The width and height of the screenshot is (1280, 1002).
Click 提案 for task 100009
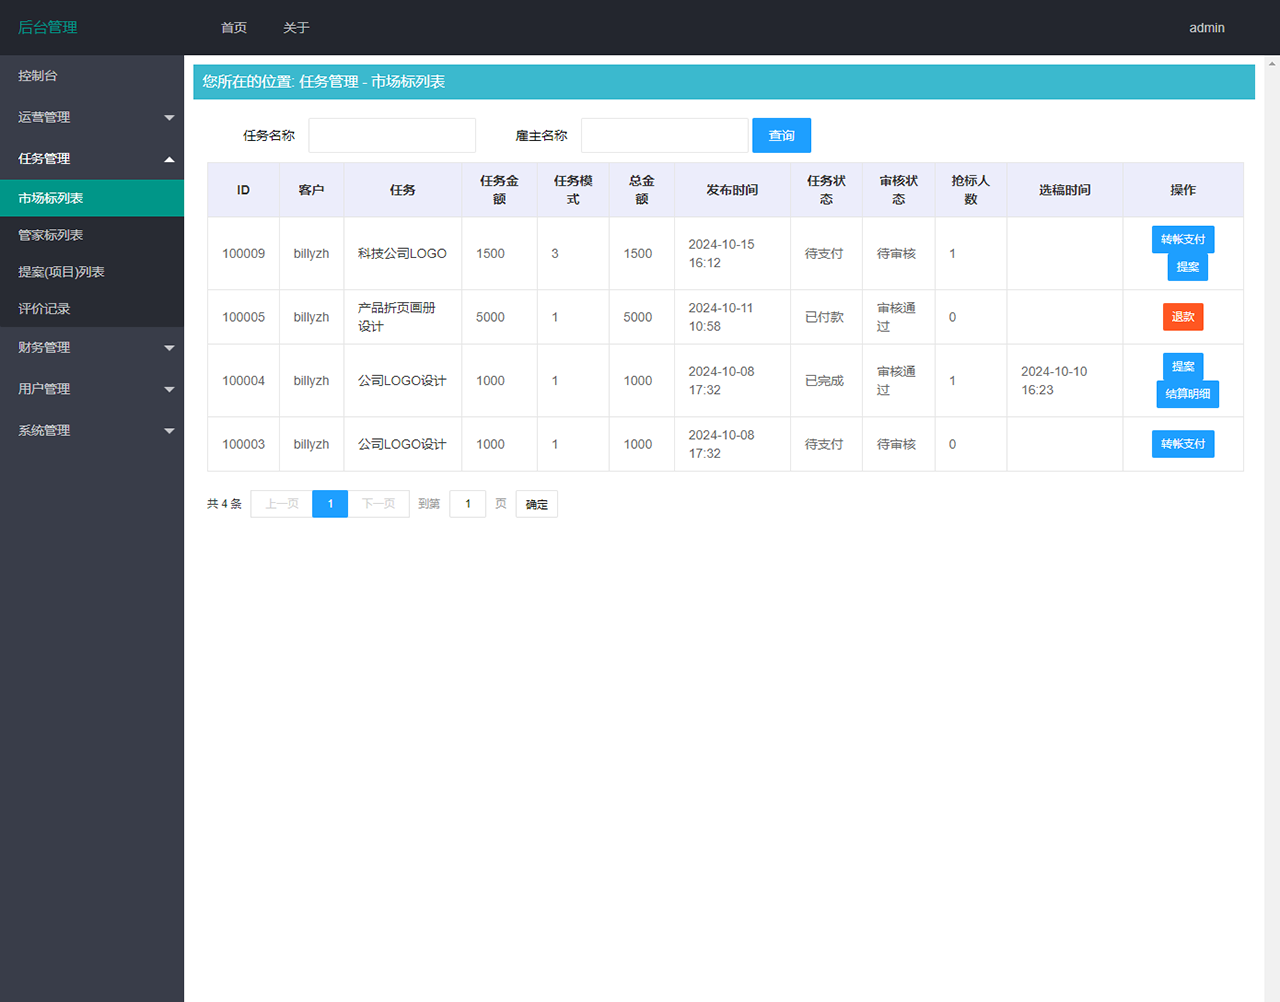tap(1188, 267)
